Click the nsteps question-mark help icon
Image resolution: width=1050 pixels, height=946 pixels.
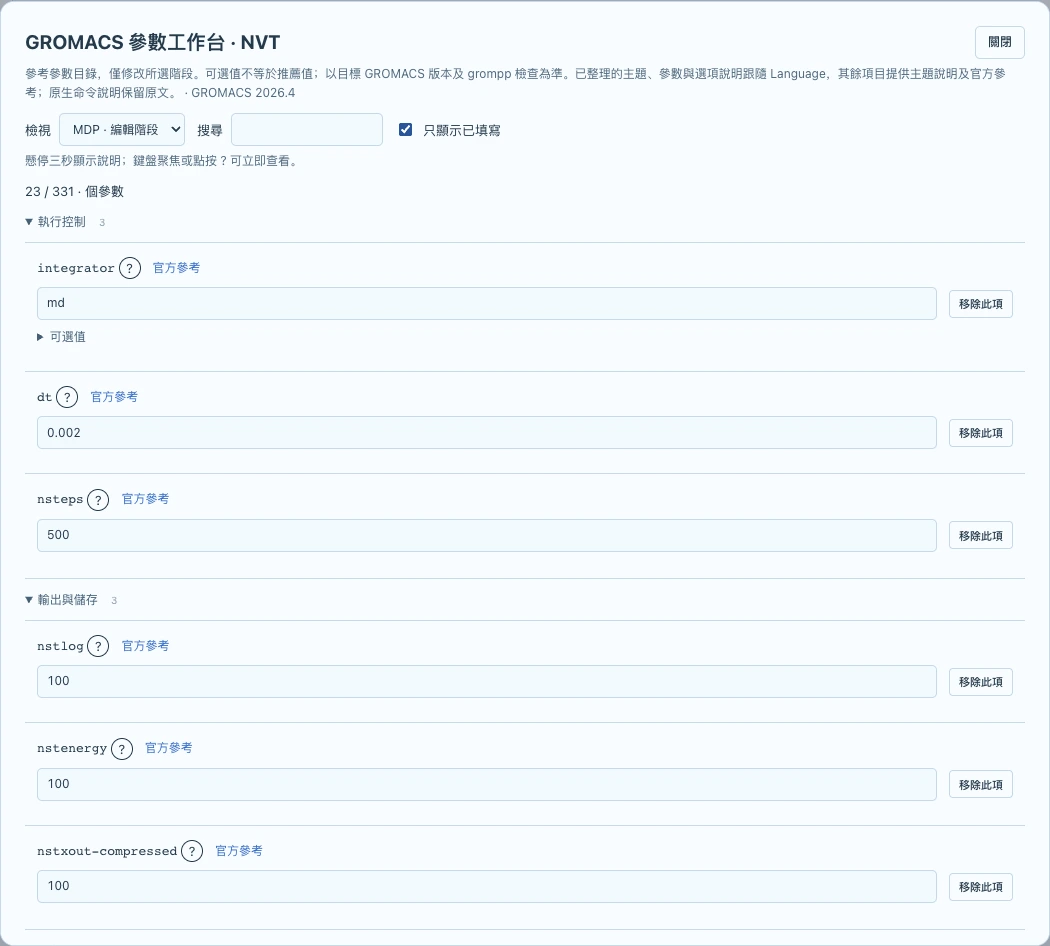point(98,500)
